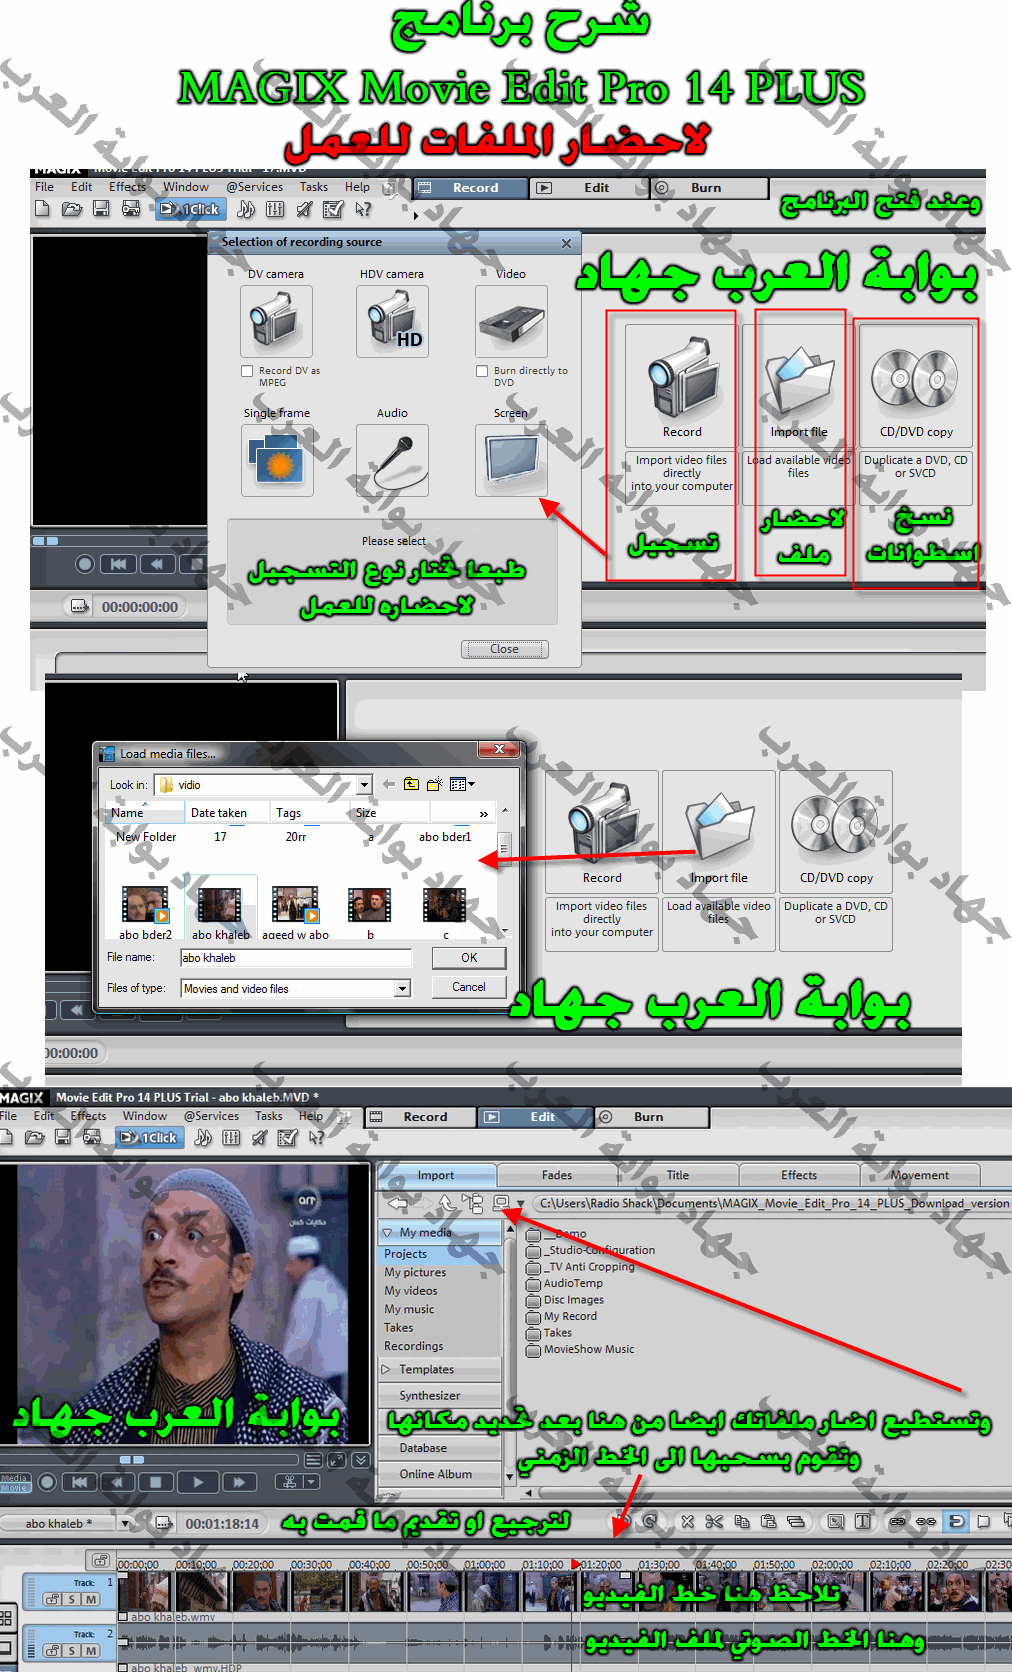Select the DV camera recording source

pos(276,321)
